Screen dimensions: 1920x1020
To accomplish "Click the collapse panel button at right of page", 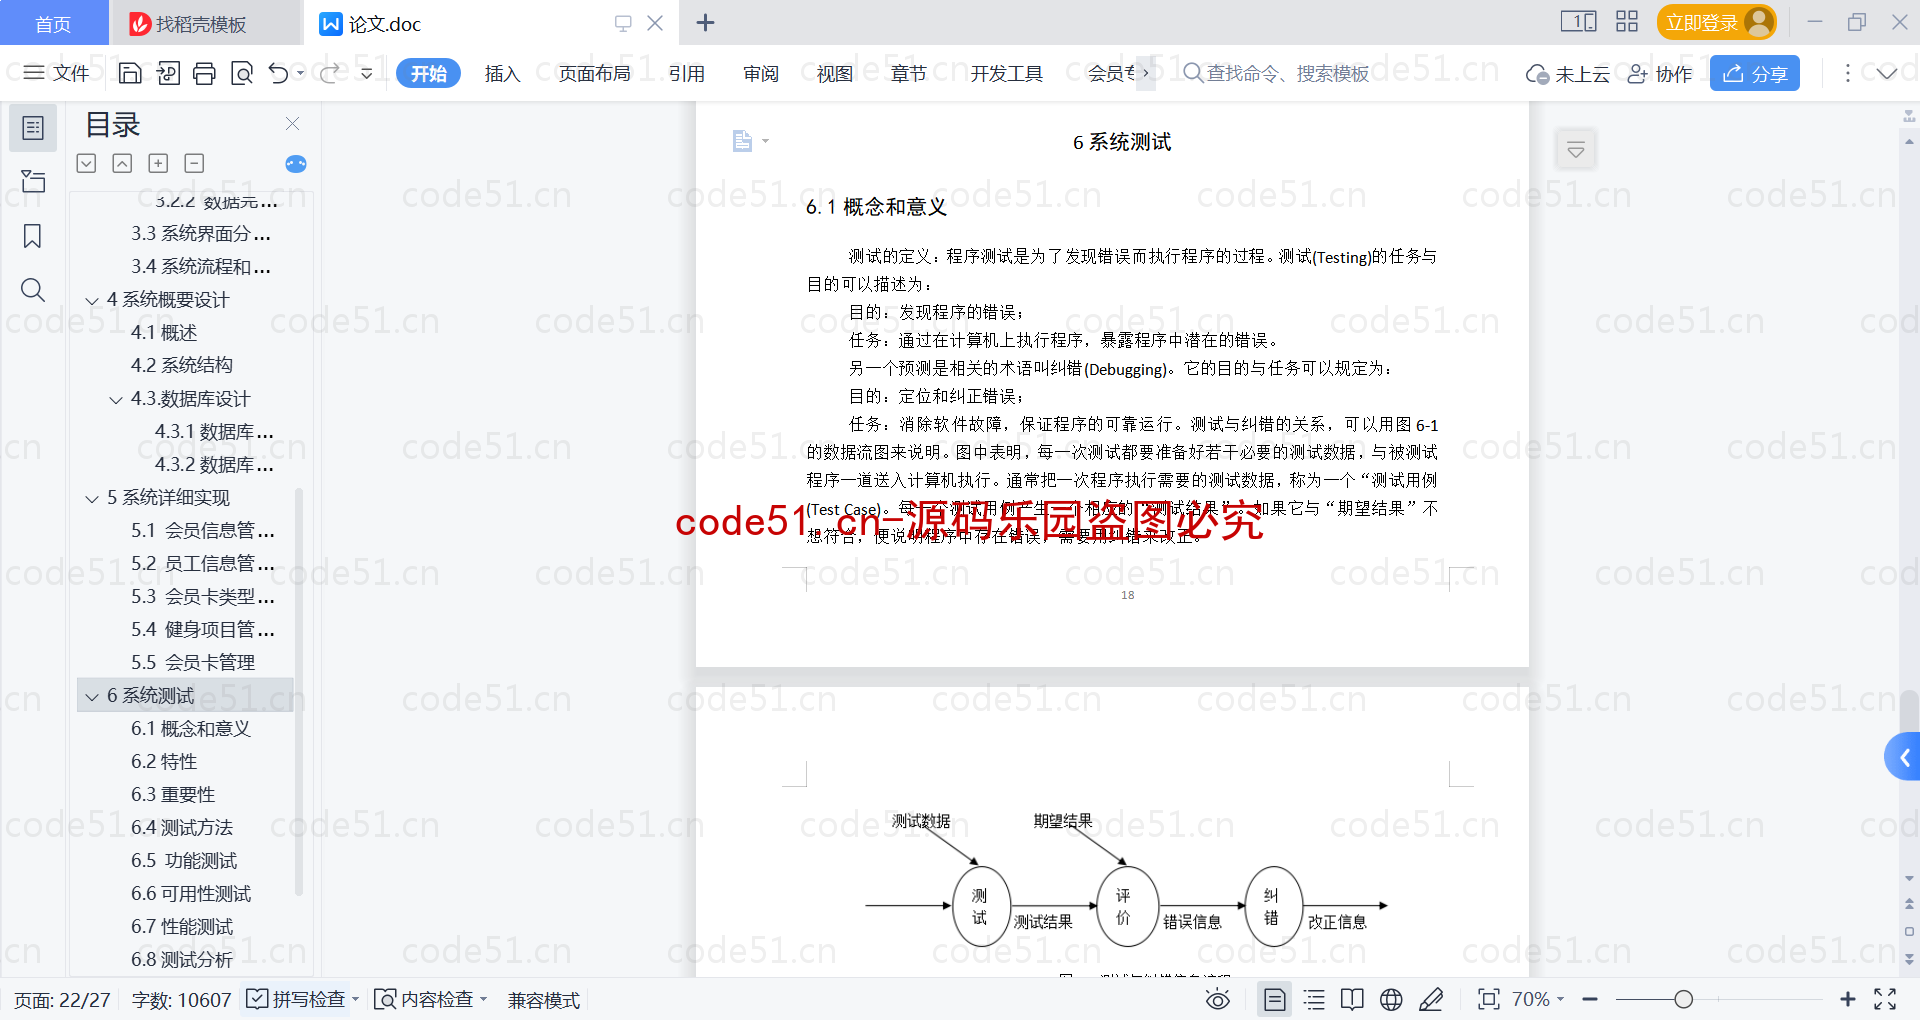I will click(1575, 150).
